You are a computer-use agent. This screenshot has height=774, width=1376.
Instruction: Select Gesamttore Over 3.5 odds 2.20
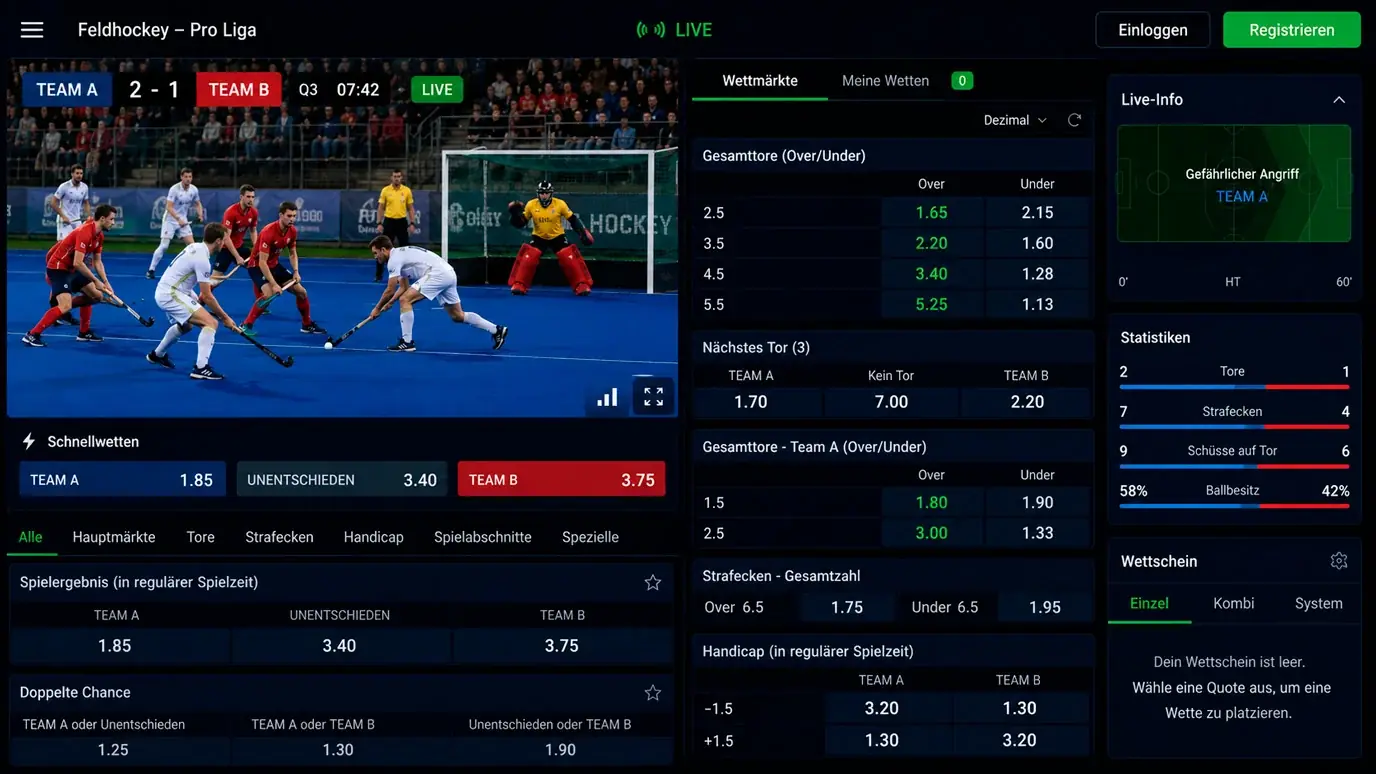pos(932,243)
